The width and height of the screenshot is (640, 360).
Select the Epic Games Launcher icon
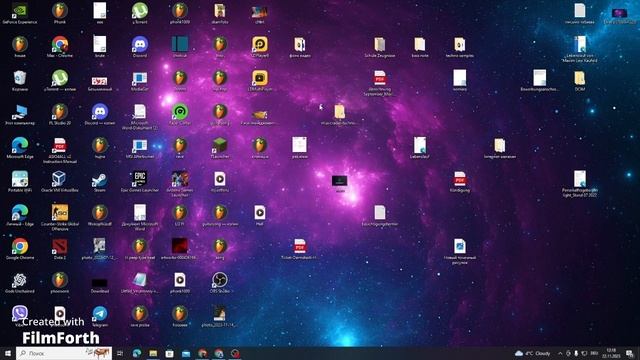pos(140,182)
